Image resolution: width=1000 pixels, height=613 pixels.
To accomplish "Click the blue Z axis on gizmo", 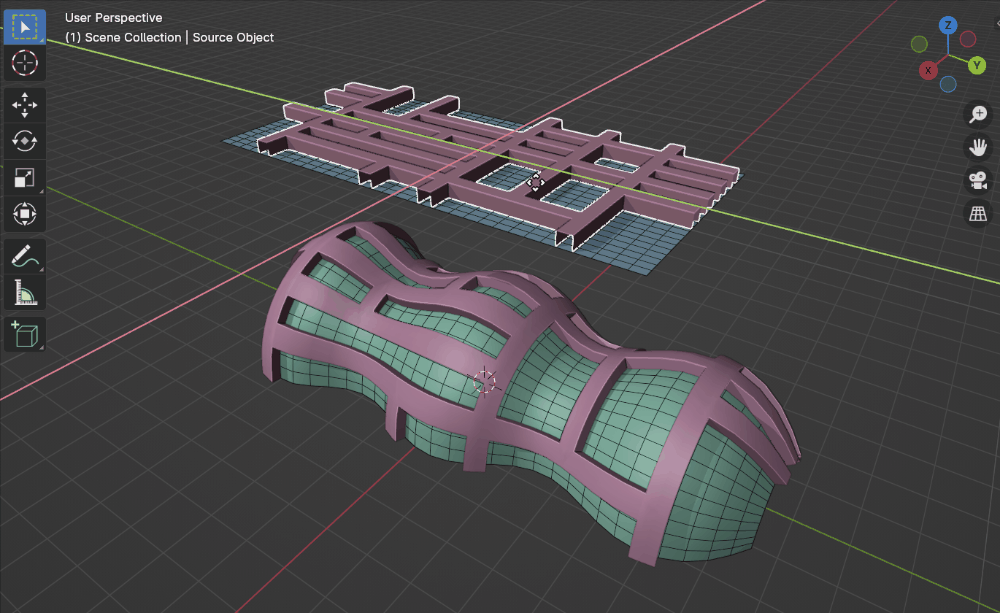I will 948,26.
